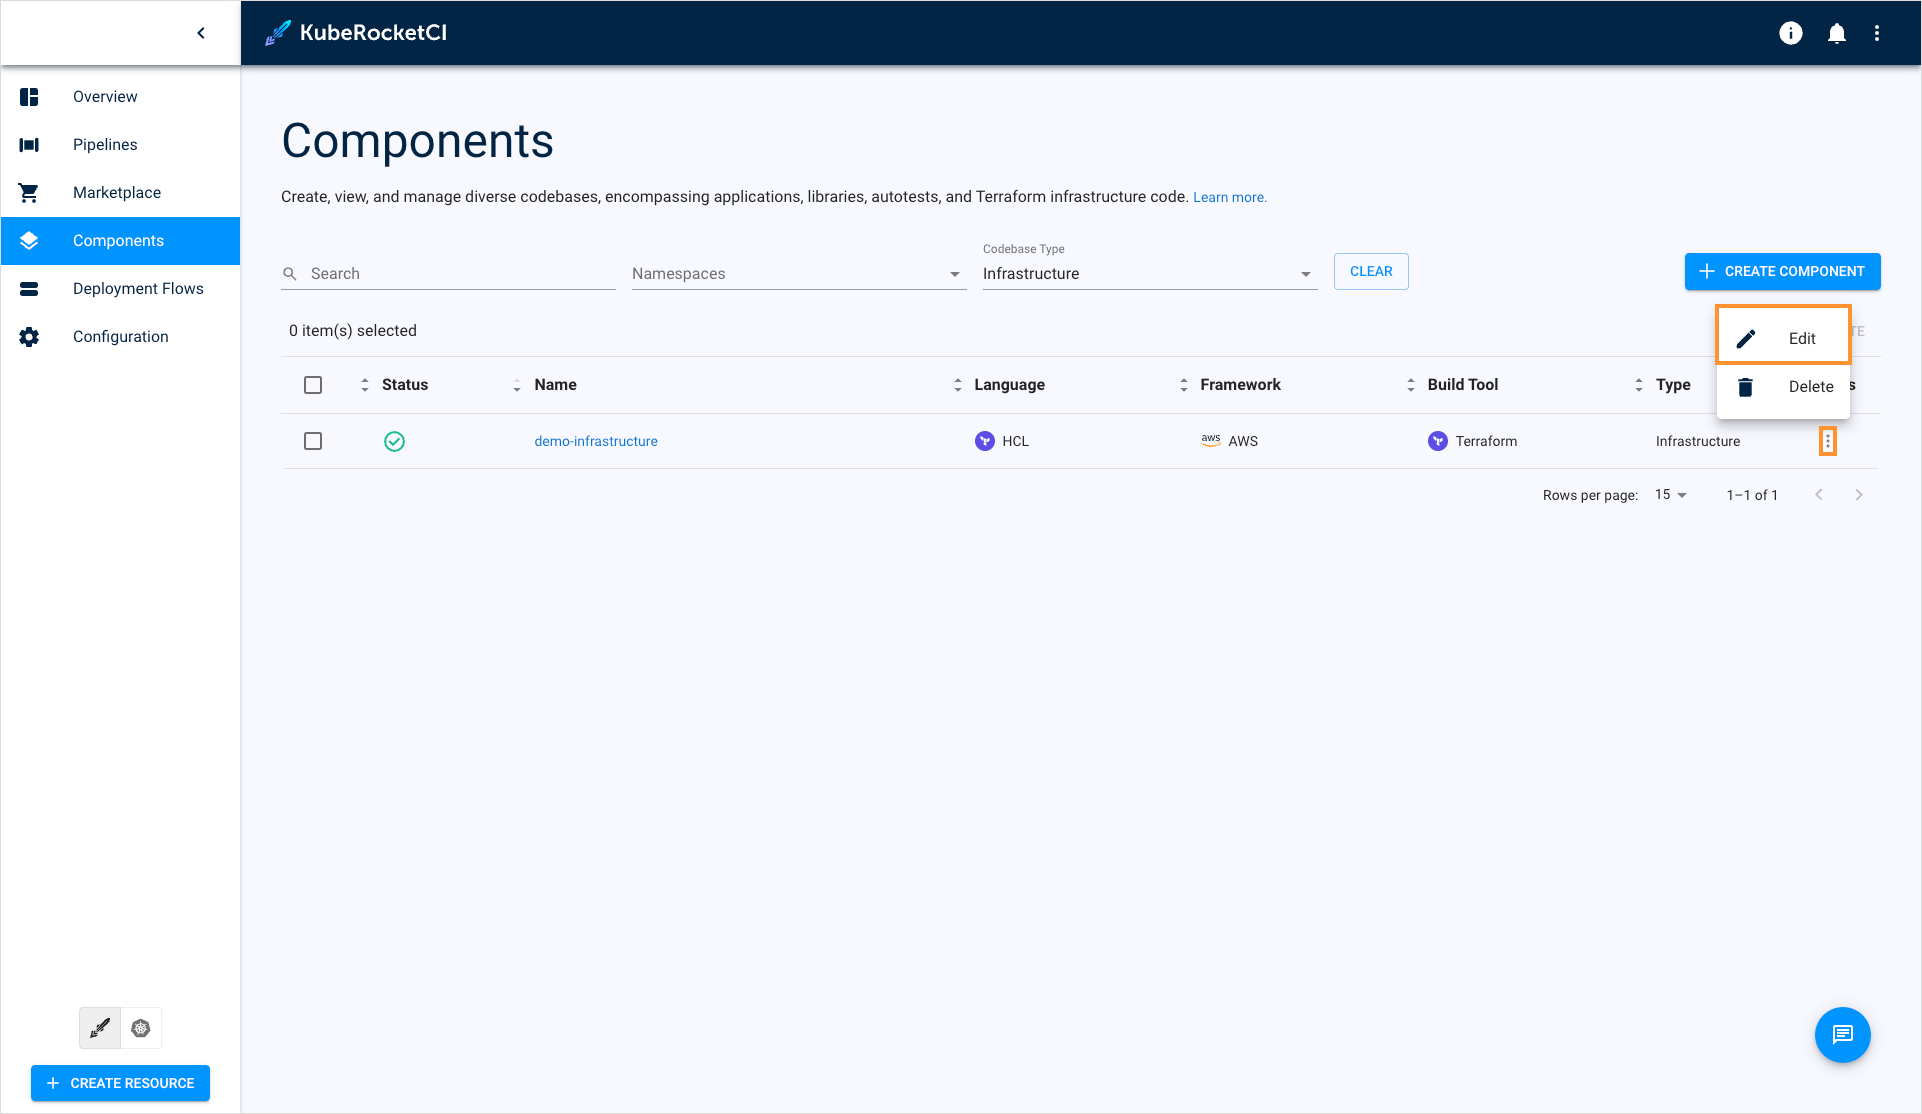Click rows per page 15 stepper

[1671, 495]
